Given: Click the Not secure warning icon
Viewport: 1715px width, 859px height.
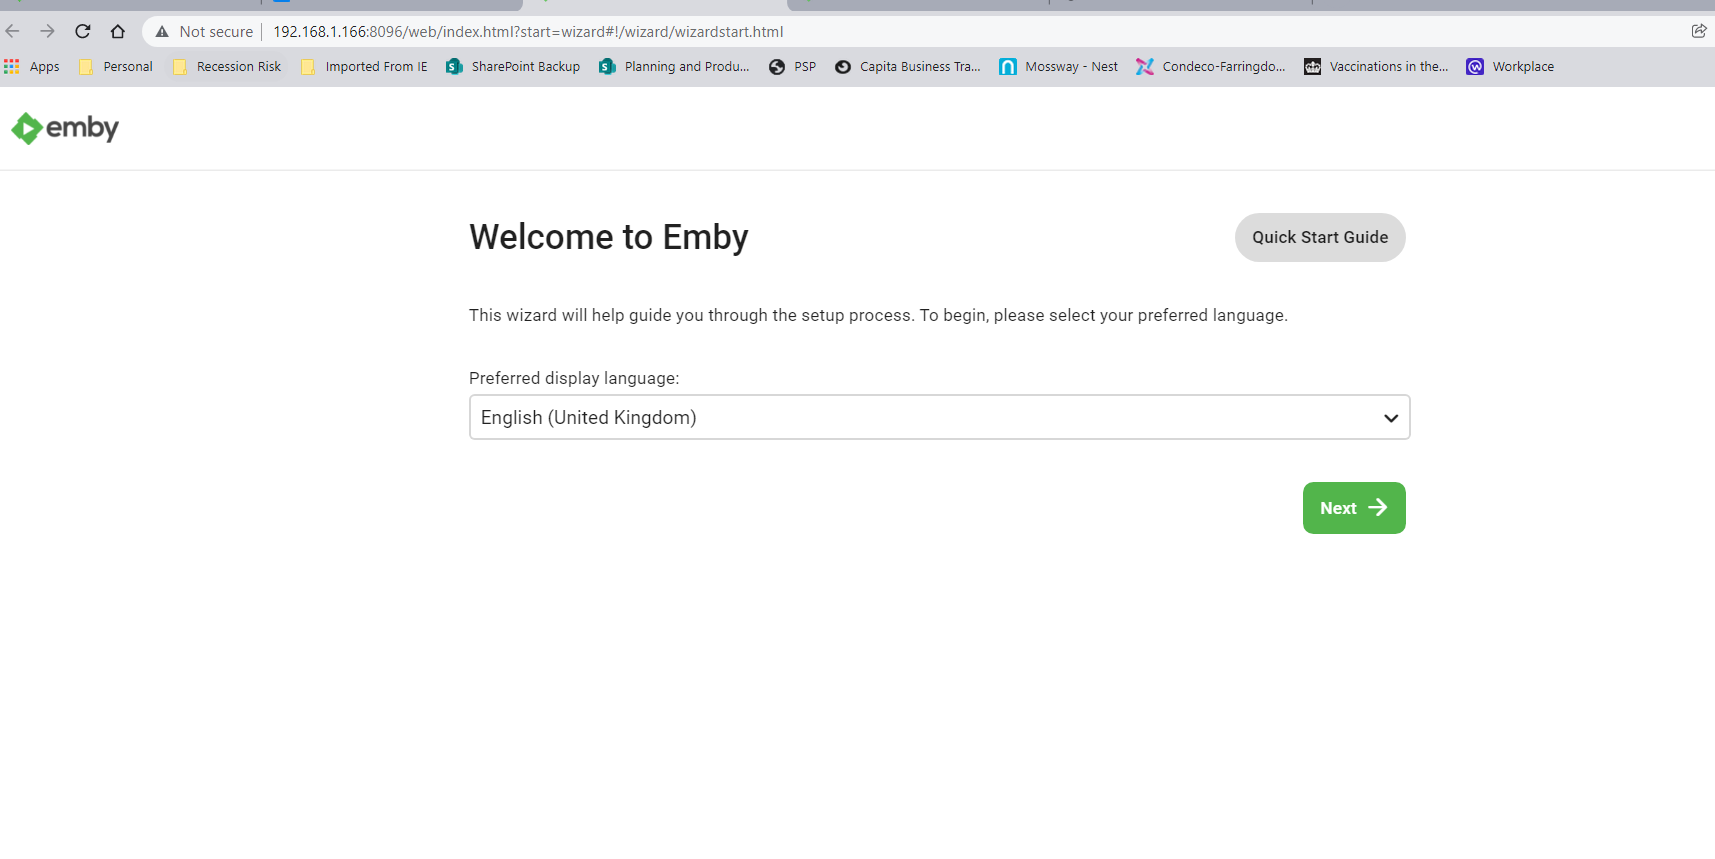Looking at the screenshot, I should pos(162,32).
